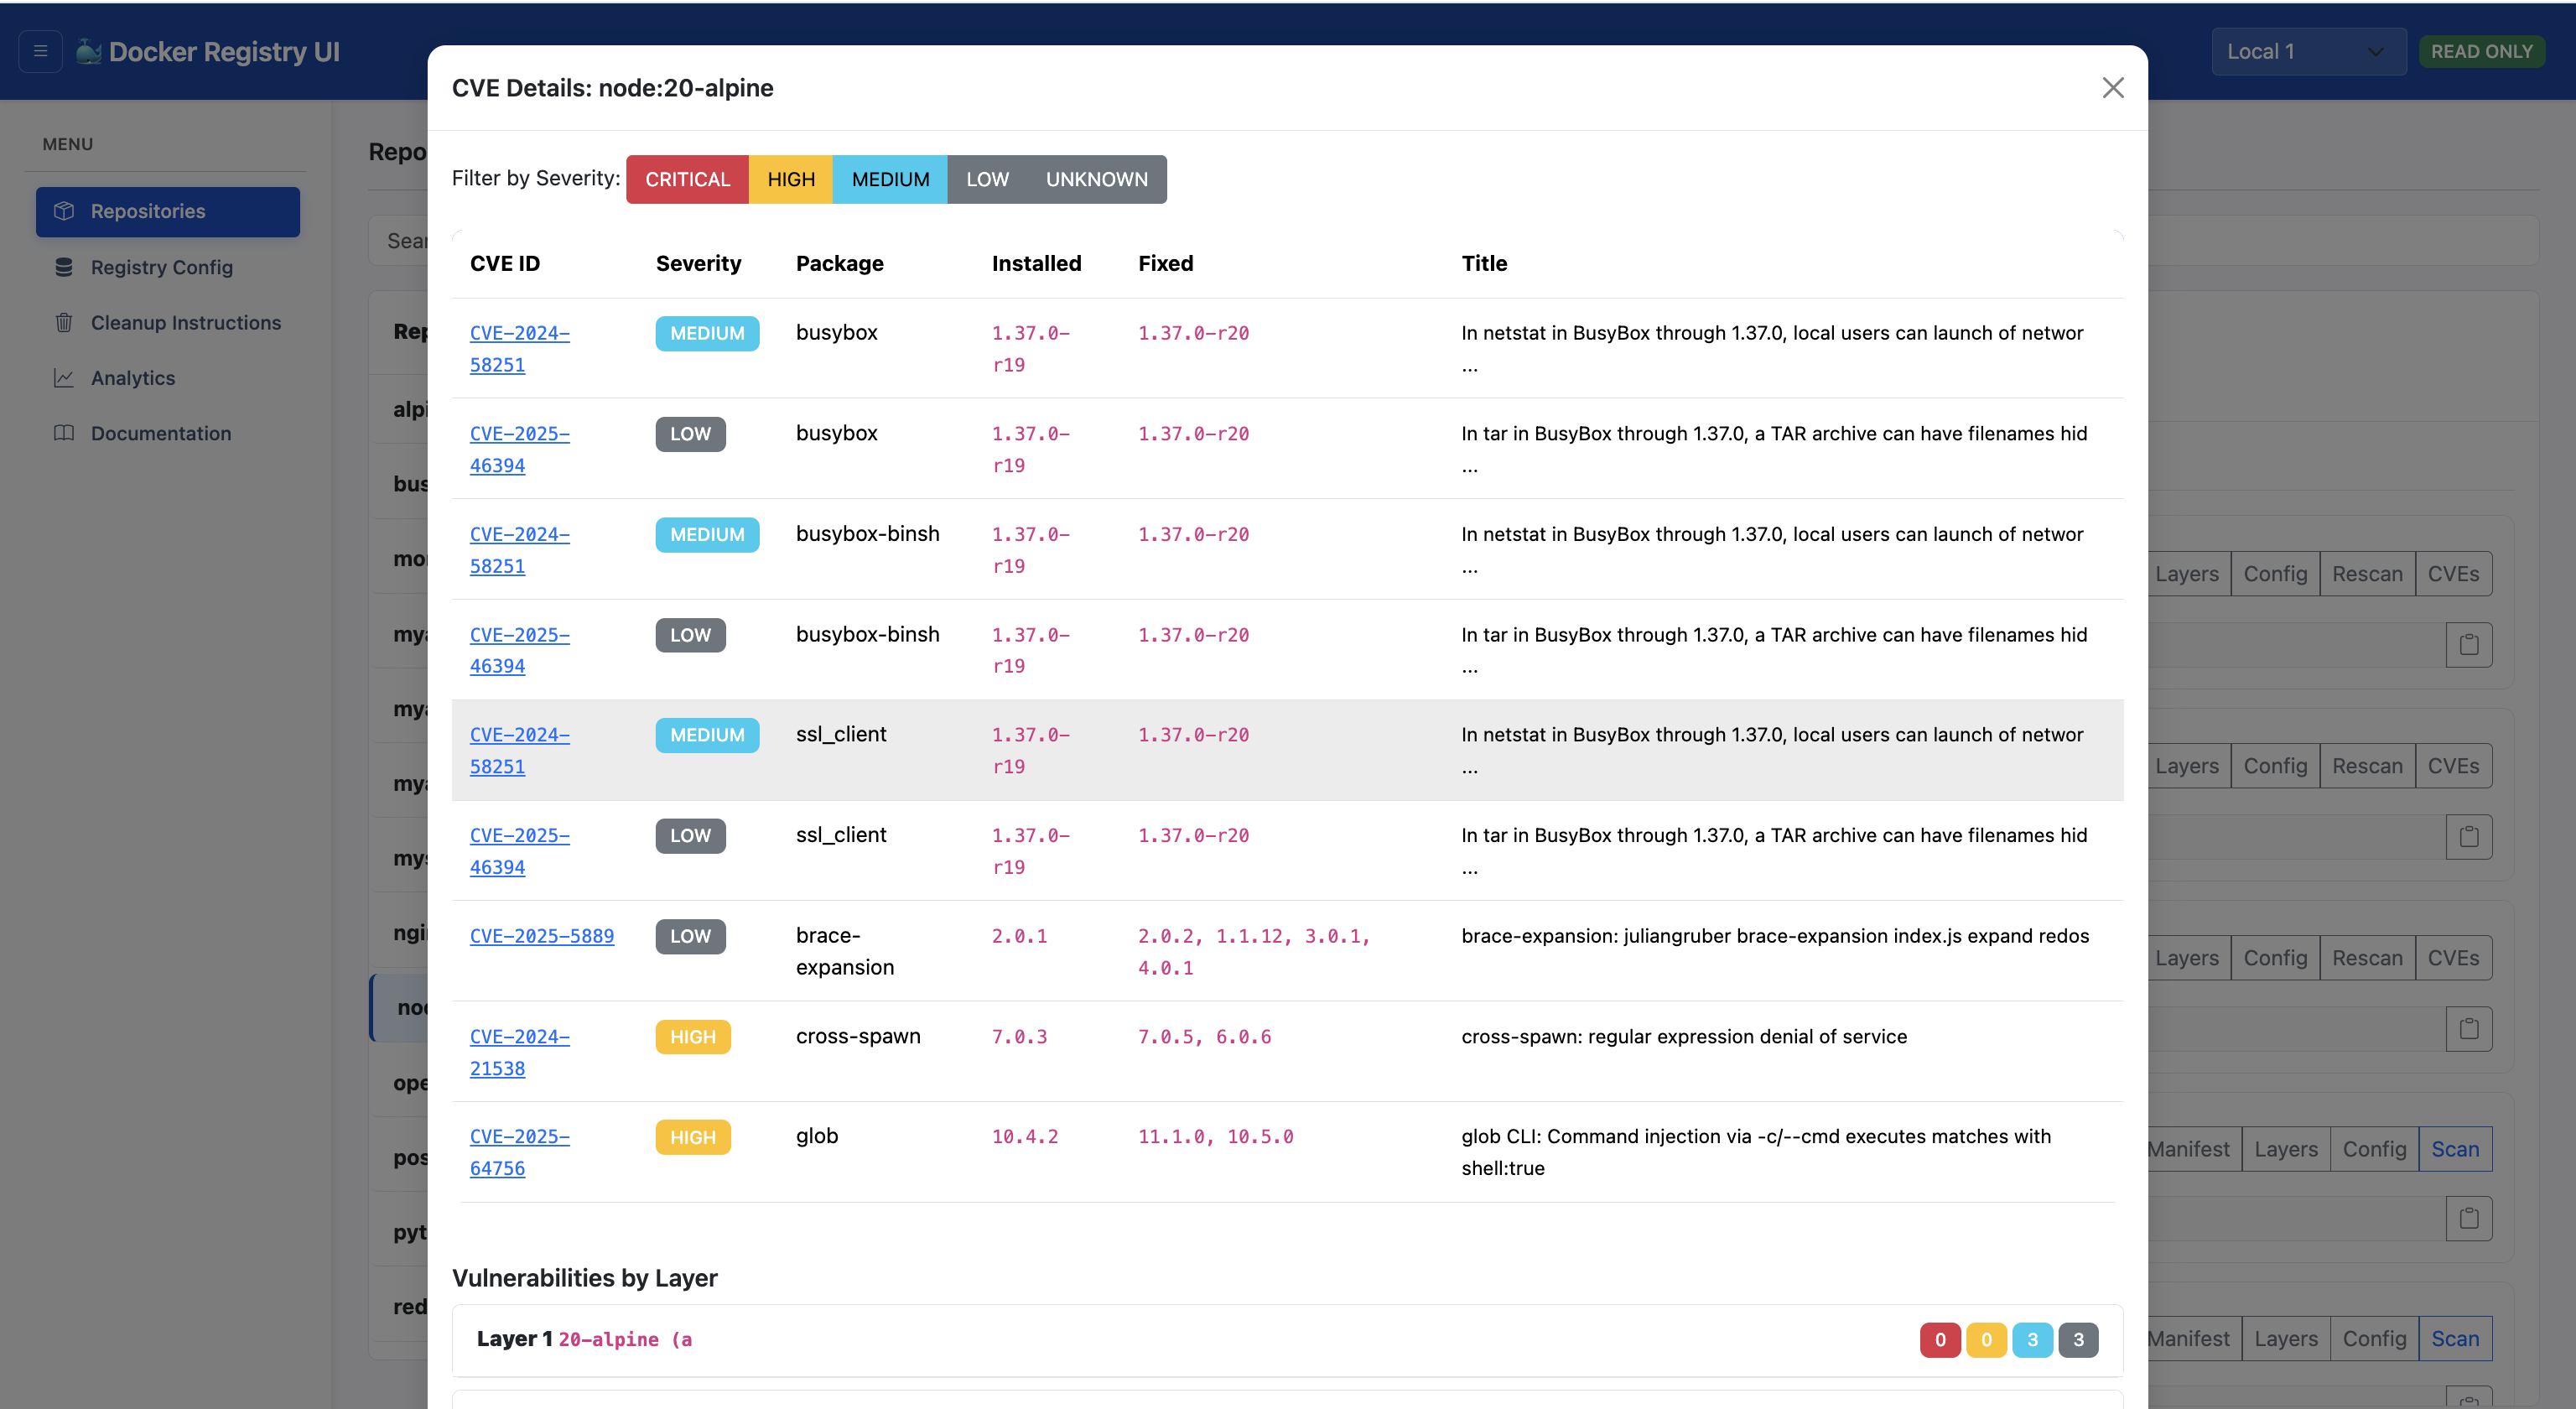Screen dimensions: 2576x1409
Task: Disable the UNKNOWN severity filter
Action: (1096, 179)
